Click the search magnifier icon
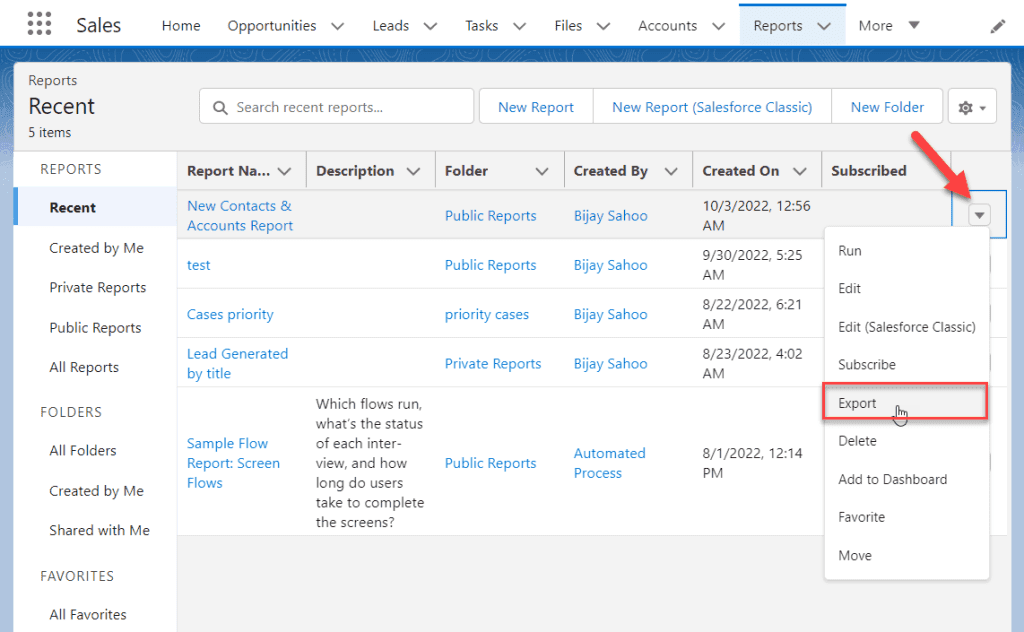This screenshot has width=1024, height=632. [220, 108]
